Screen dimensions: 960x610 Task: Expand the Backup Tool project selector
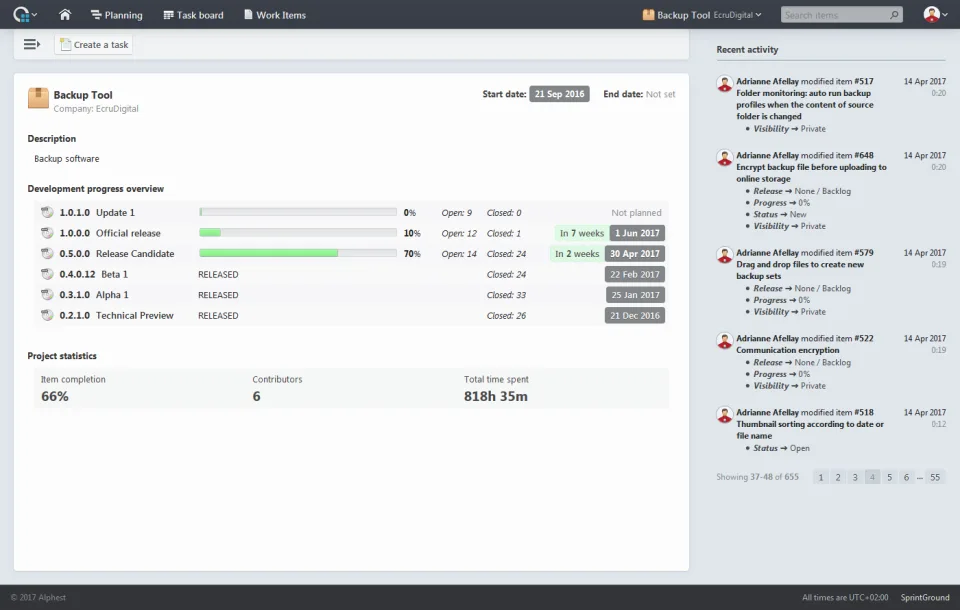(x=702, y=15)
